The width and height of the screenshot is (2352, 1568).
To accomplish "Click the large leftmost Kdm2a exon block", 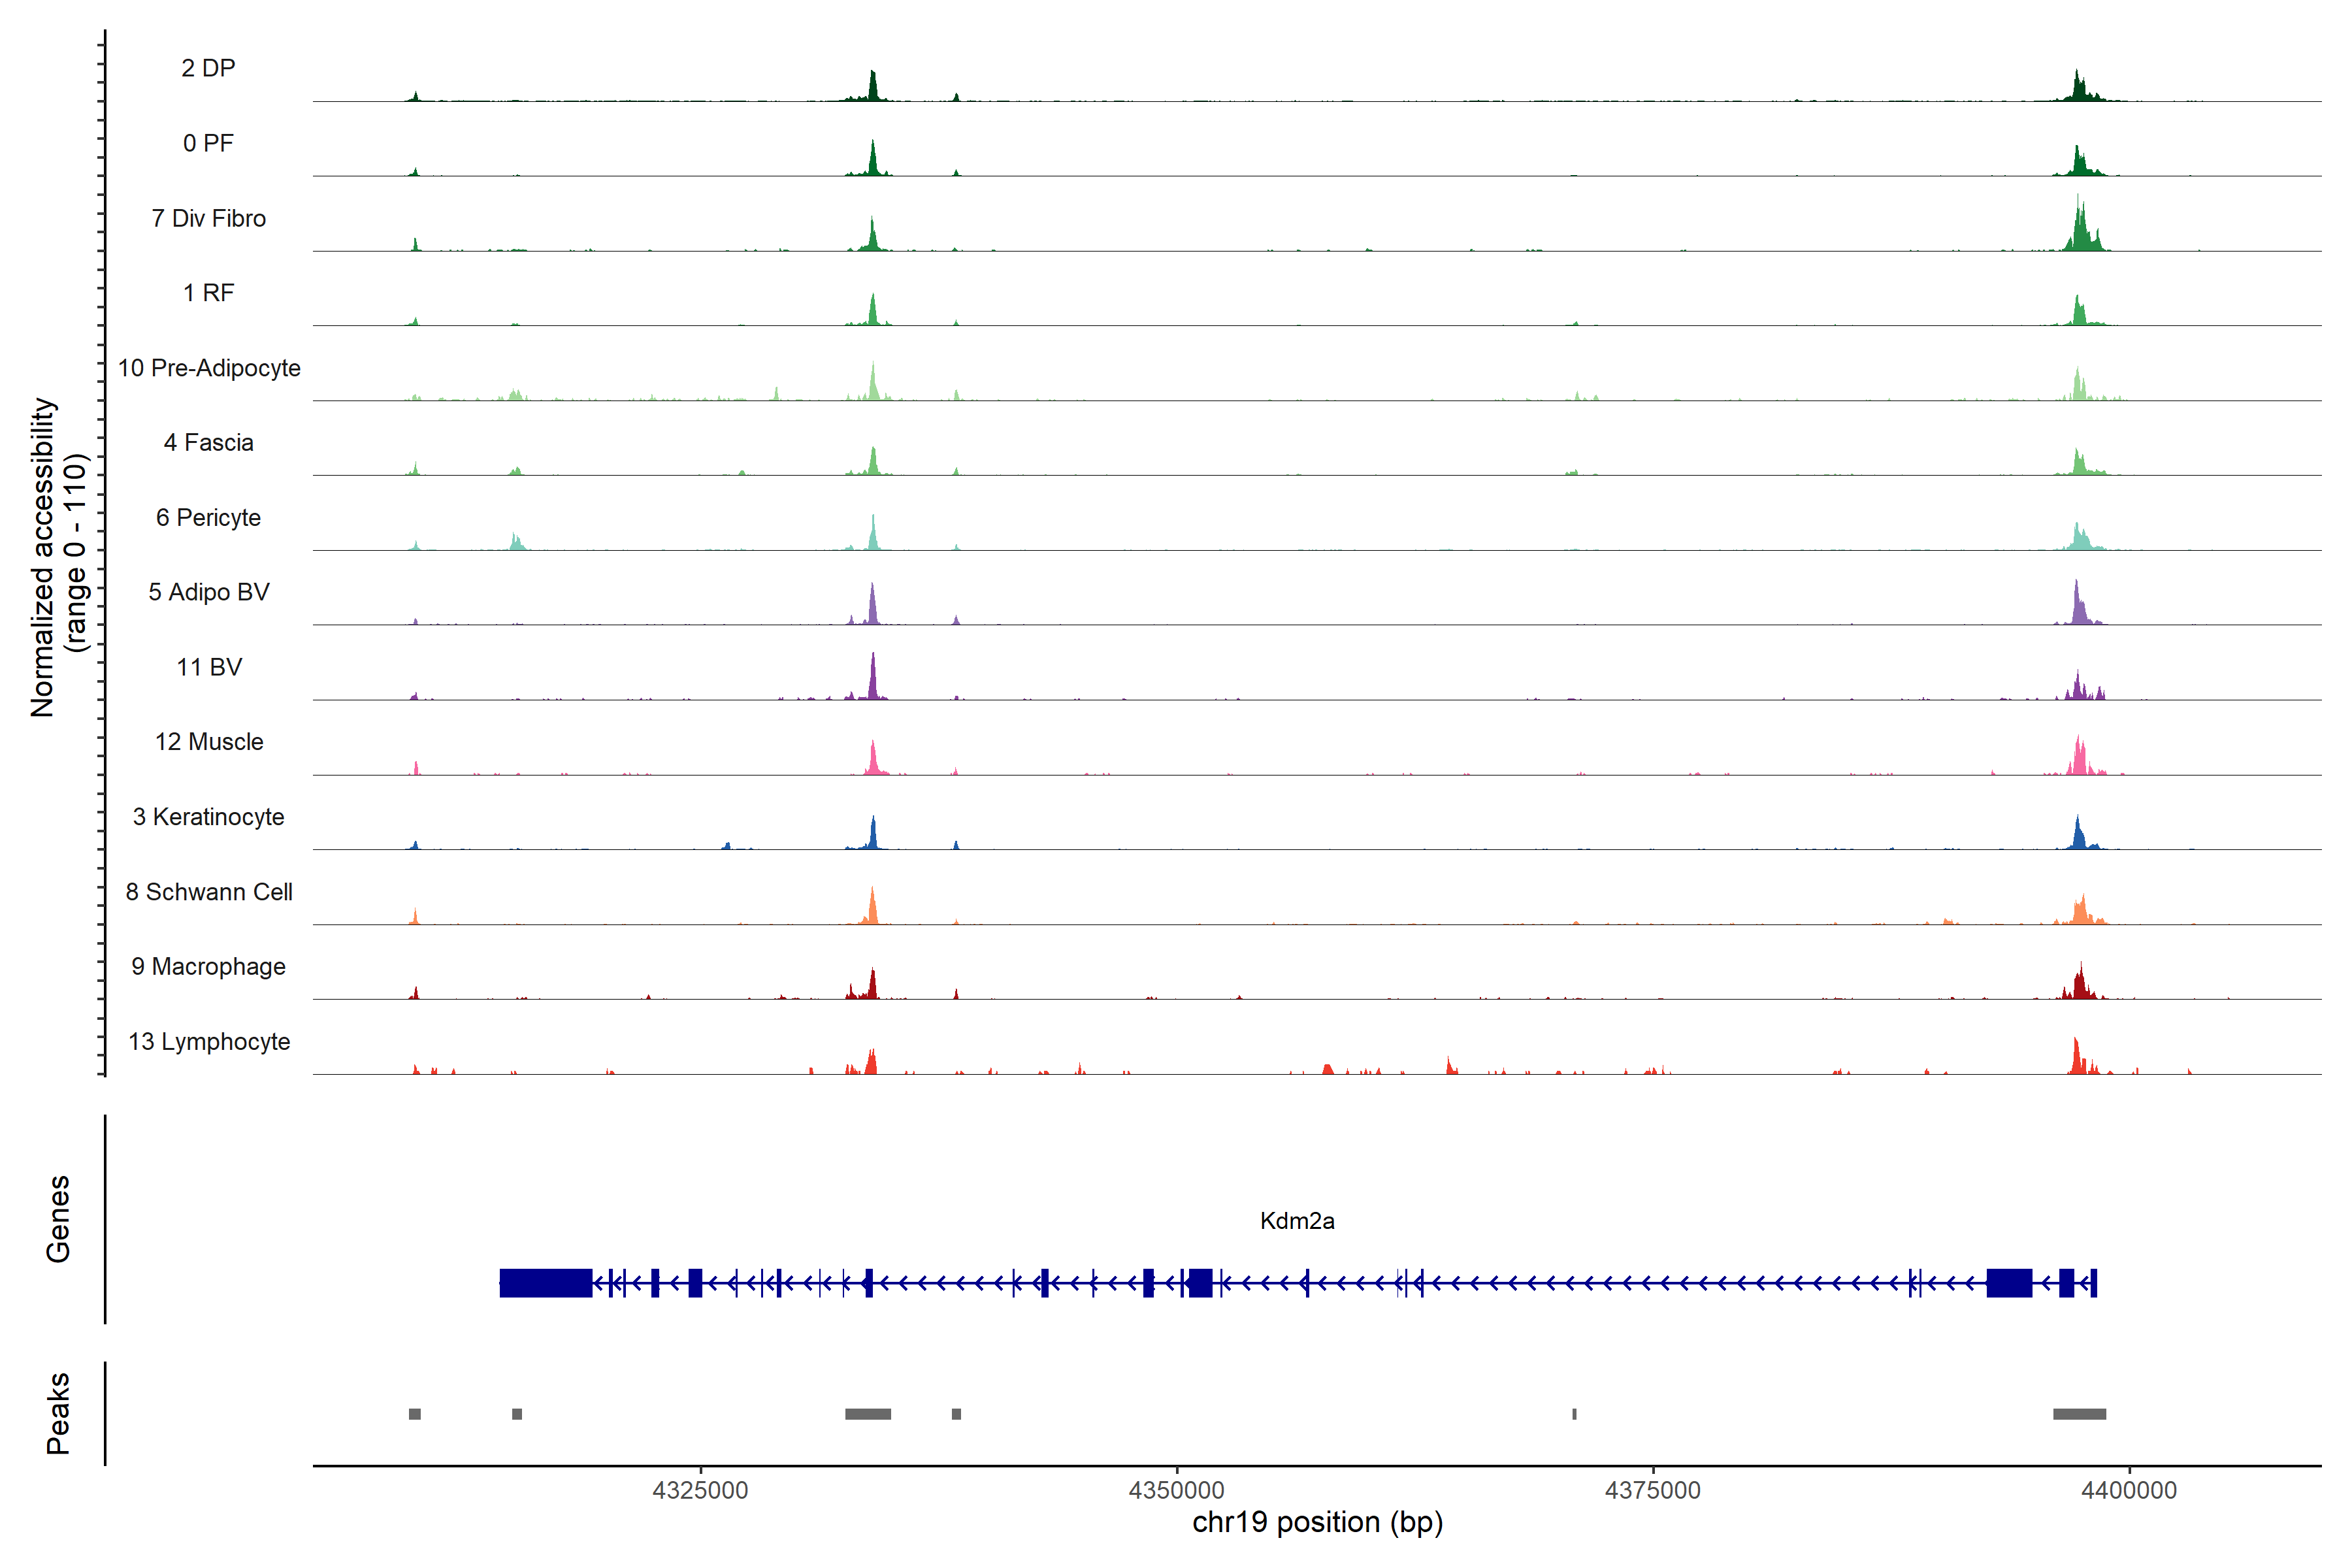I will click(545, 1282).
